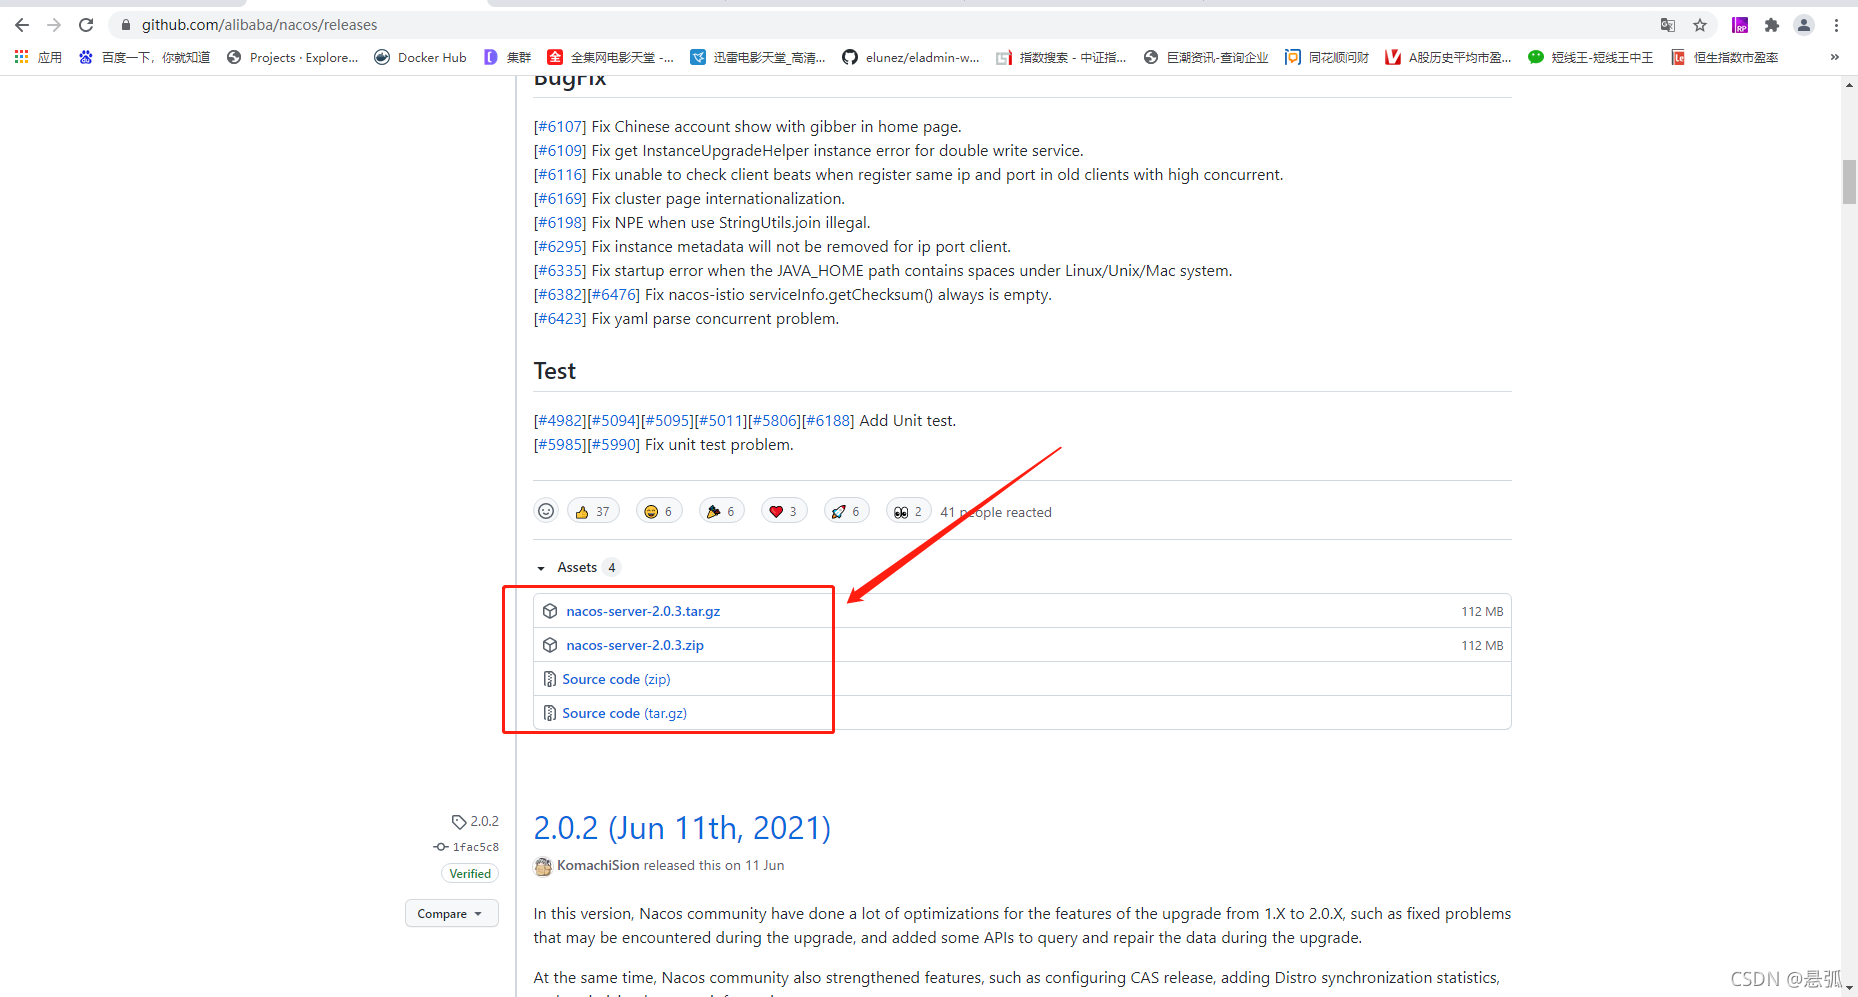This screenshot has height=997, width=1858.
Task: Reload the GitHub releases page
Action: [86, 25]
